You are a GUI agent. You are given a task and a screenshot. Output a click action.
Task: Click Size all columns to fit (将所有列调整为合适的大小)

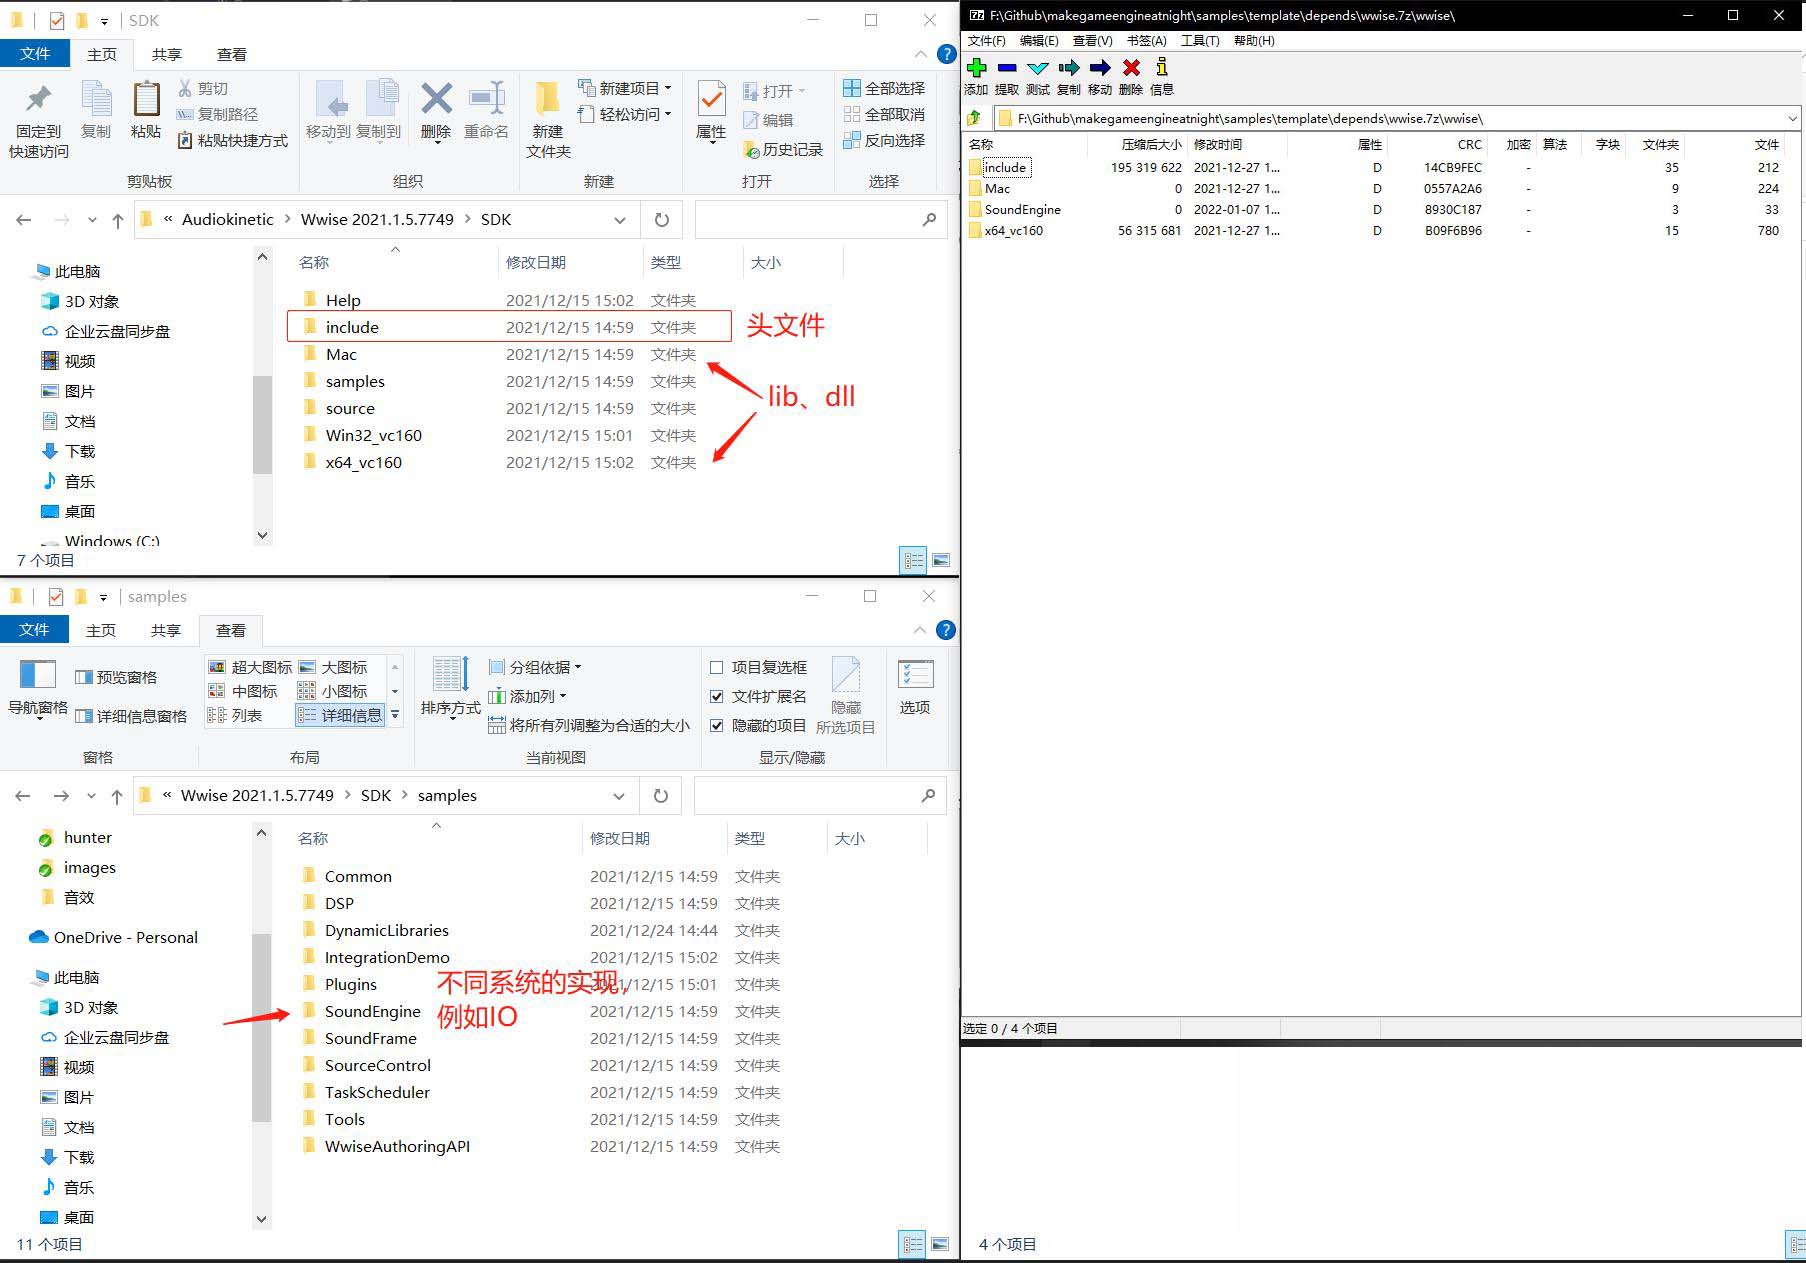coord(588,725)
